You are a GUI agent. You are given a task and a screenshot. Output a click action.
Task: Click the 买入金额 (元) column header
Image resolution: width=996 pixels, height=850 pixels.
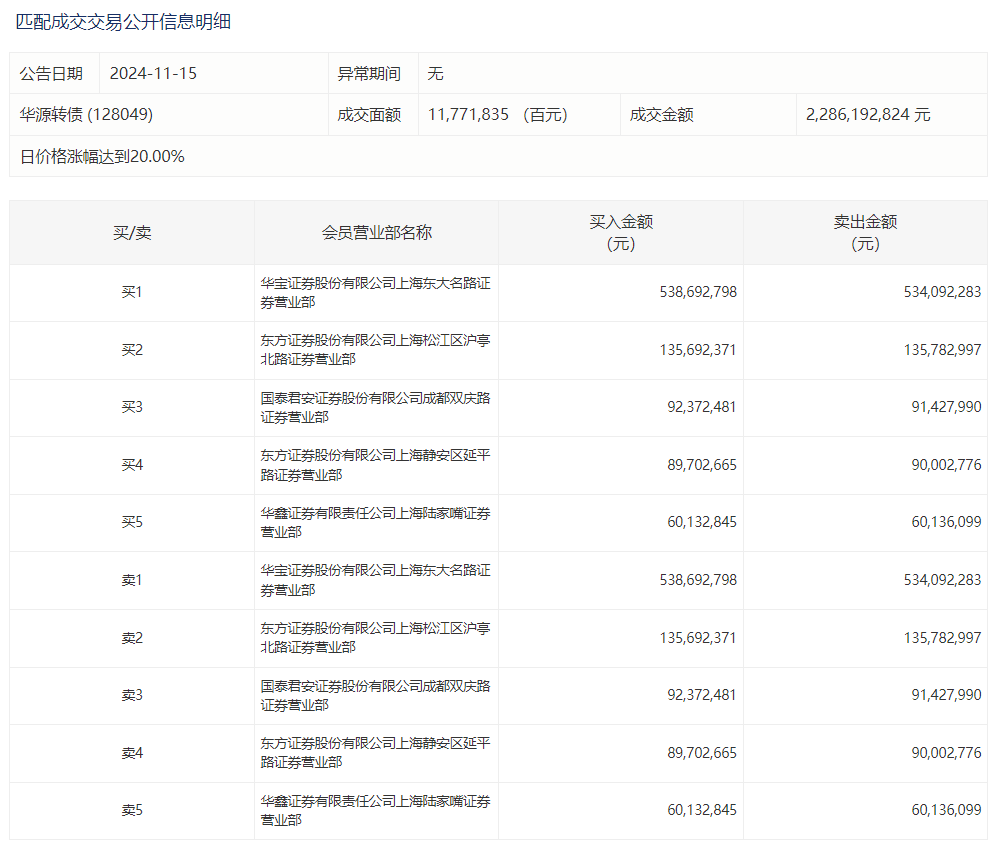tap(621, 232)
